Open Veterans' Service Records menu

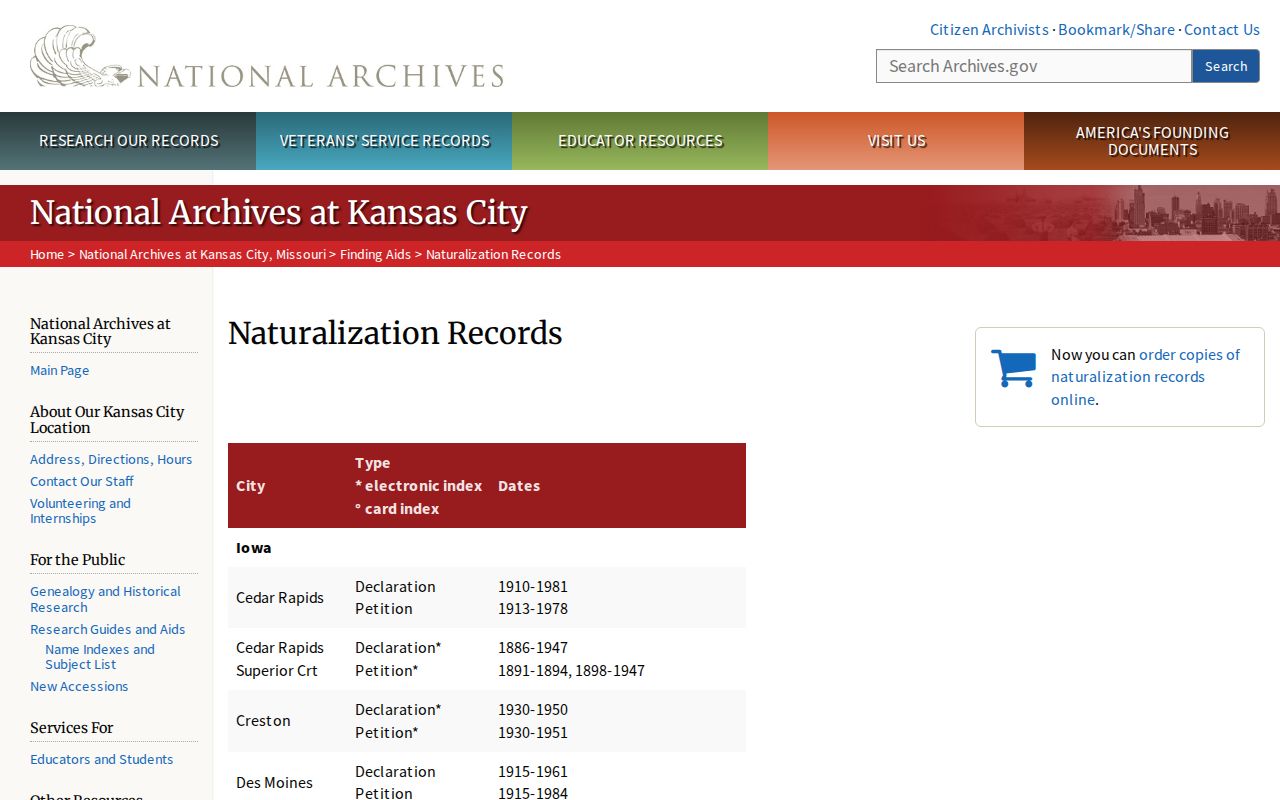[384, 141]
